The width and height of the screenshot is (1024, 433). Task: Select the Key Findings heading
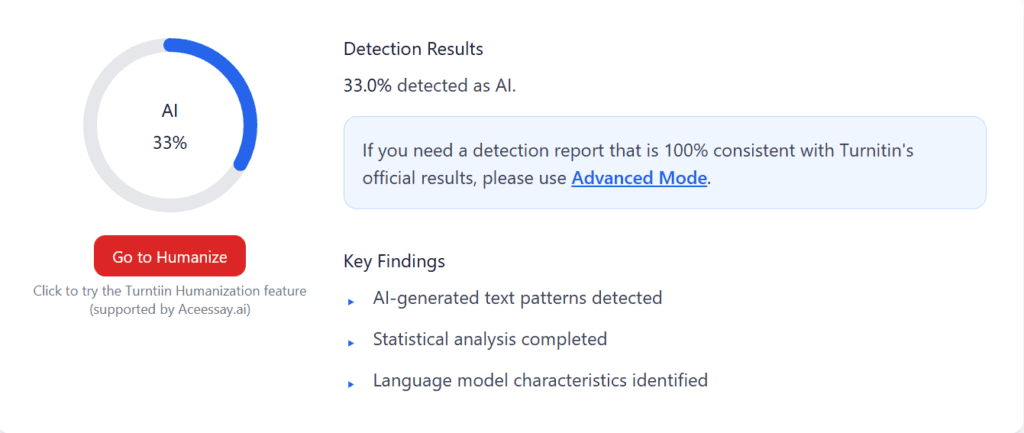pyautogui.click(x=394, y=261)
